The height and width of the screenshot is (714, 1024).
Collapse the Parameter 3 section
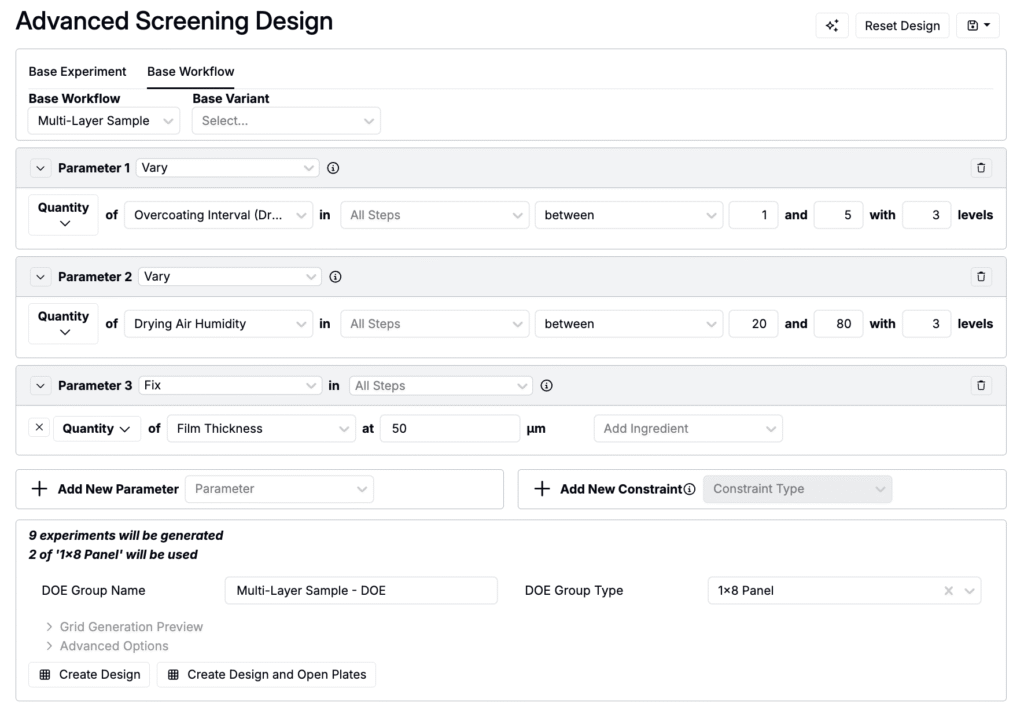click(41, 385)
